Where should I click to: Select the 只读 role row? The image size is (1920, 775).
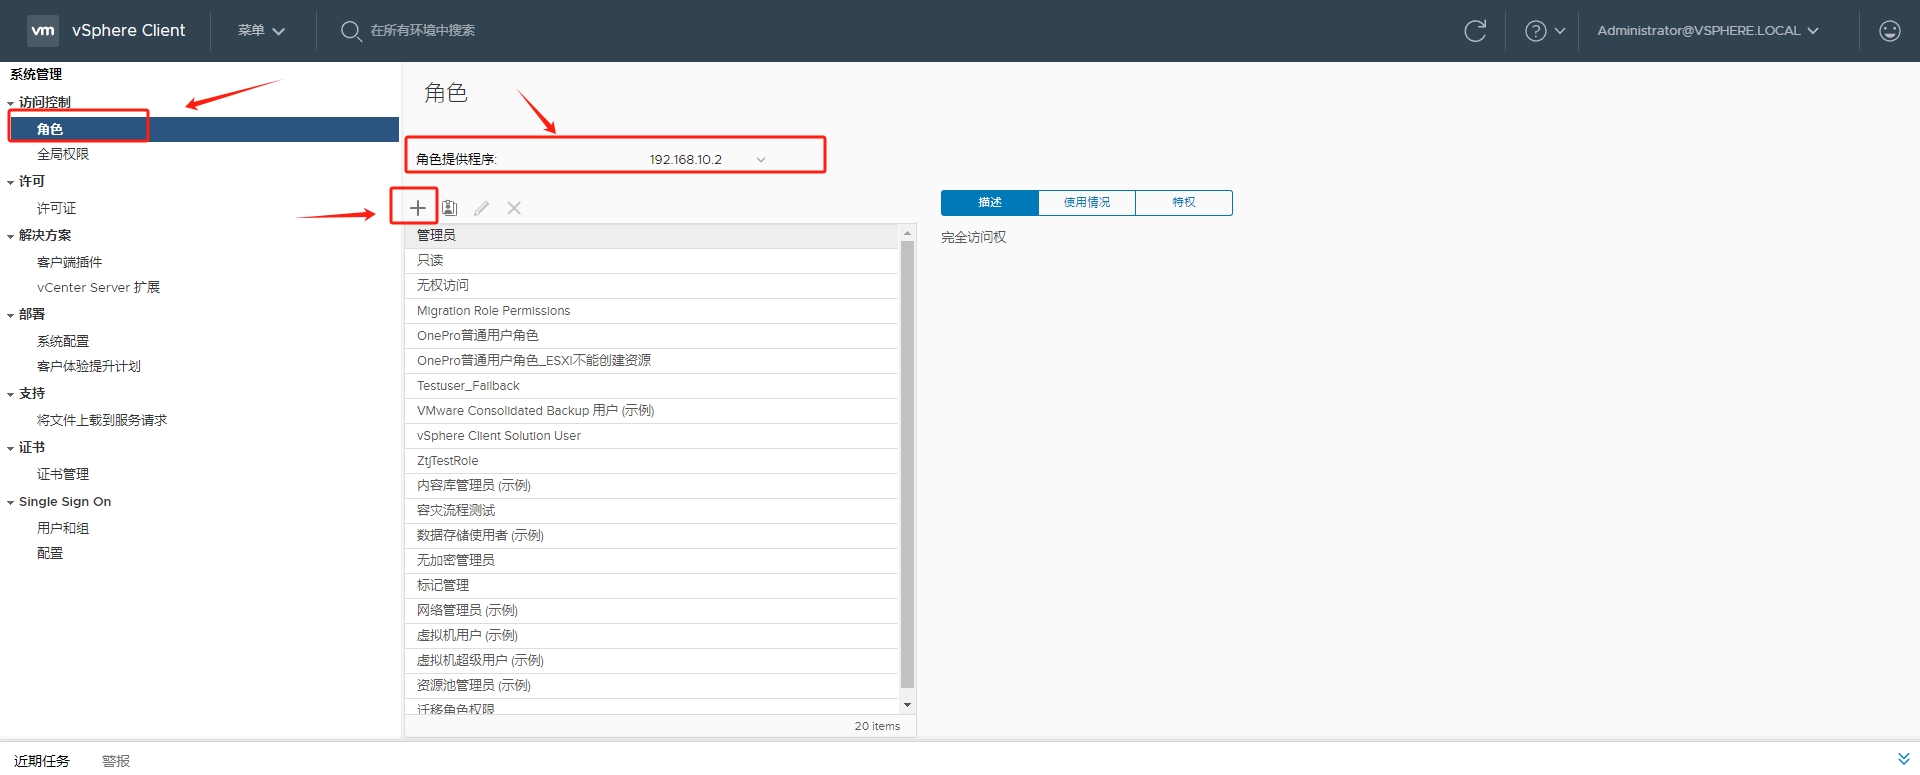(x=651, y=260)
